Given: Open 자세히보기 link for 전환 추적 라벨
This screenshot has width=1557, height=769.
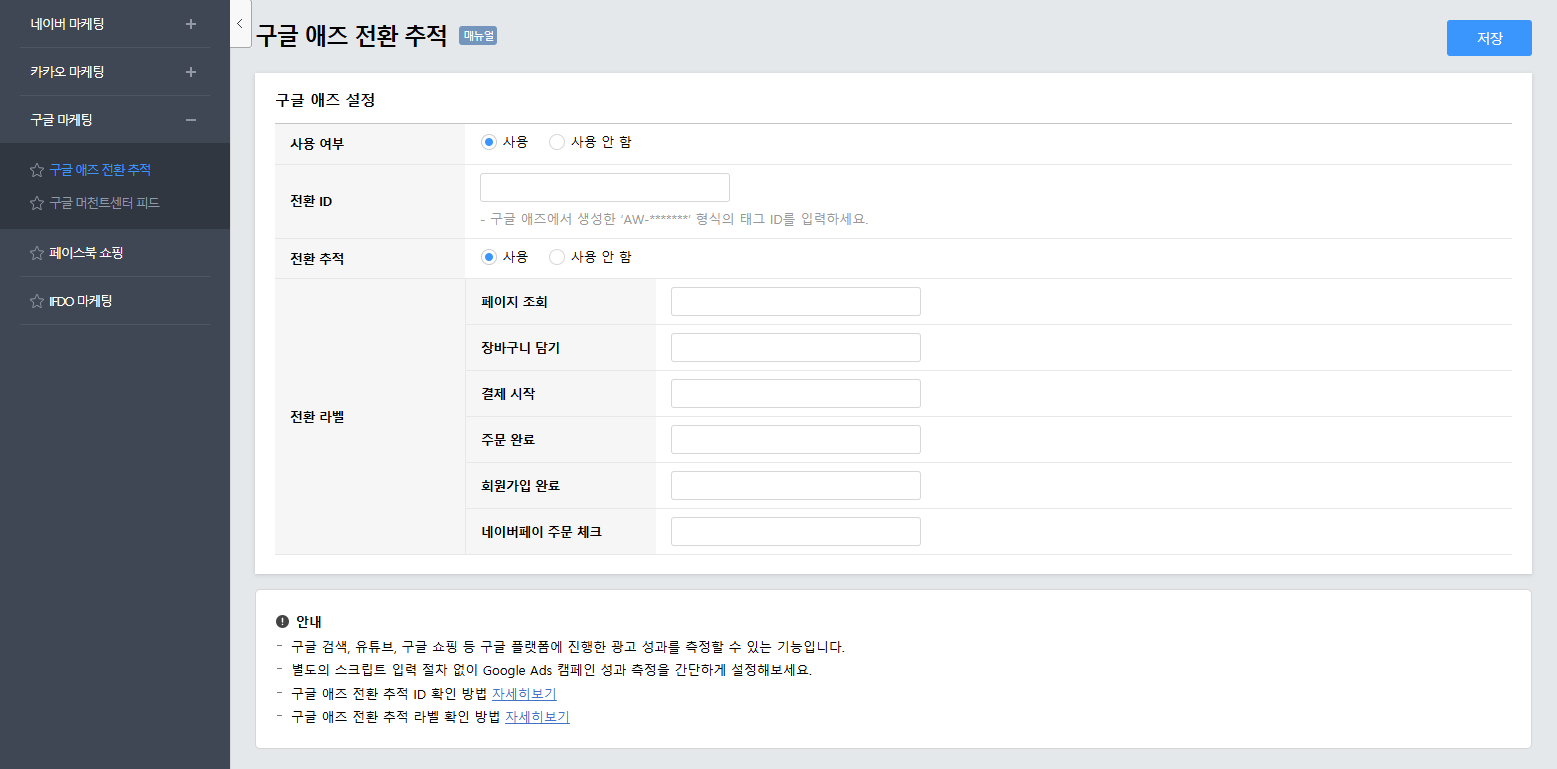Looking at the screenshot, I should coord(537,717).
